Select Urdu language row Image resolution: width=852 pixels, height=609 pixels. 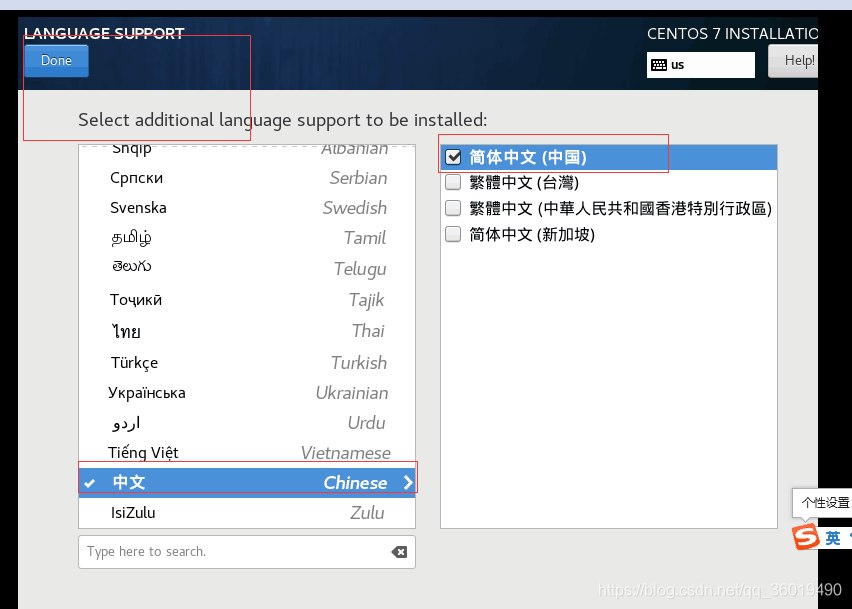click(247, 423)
